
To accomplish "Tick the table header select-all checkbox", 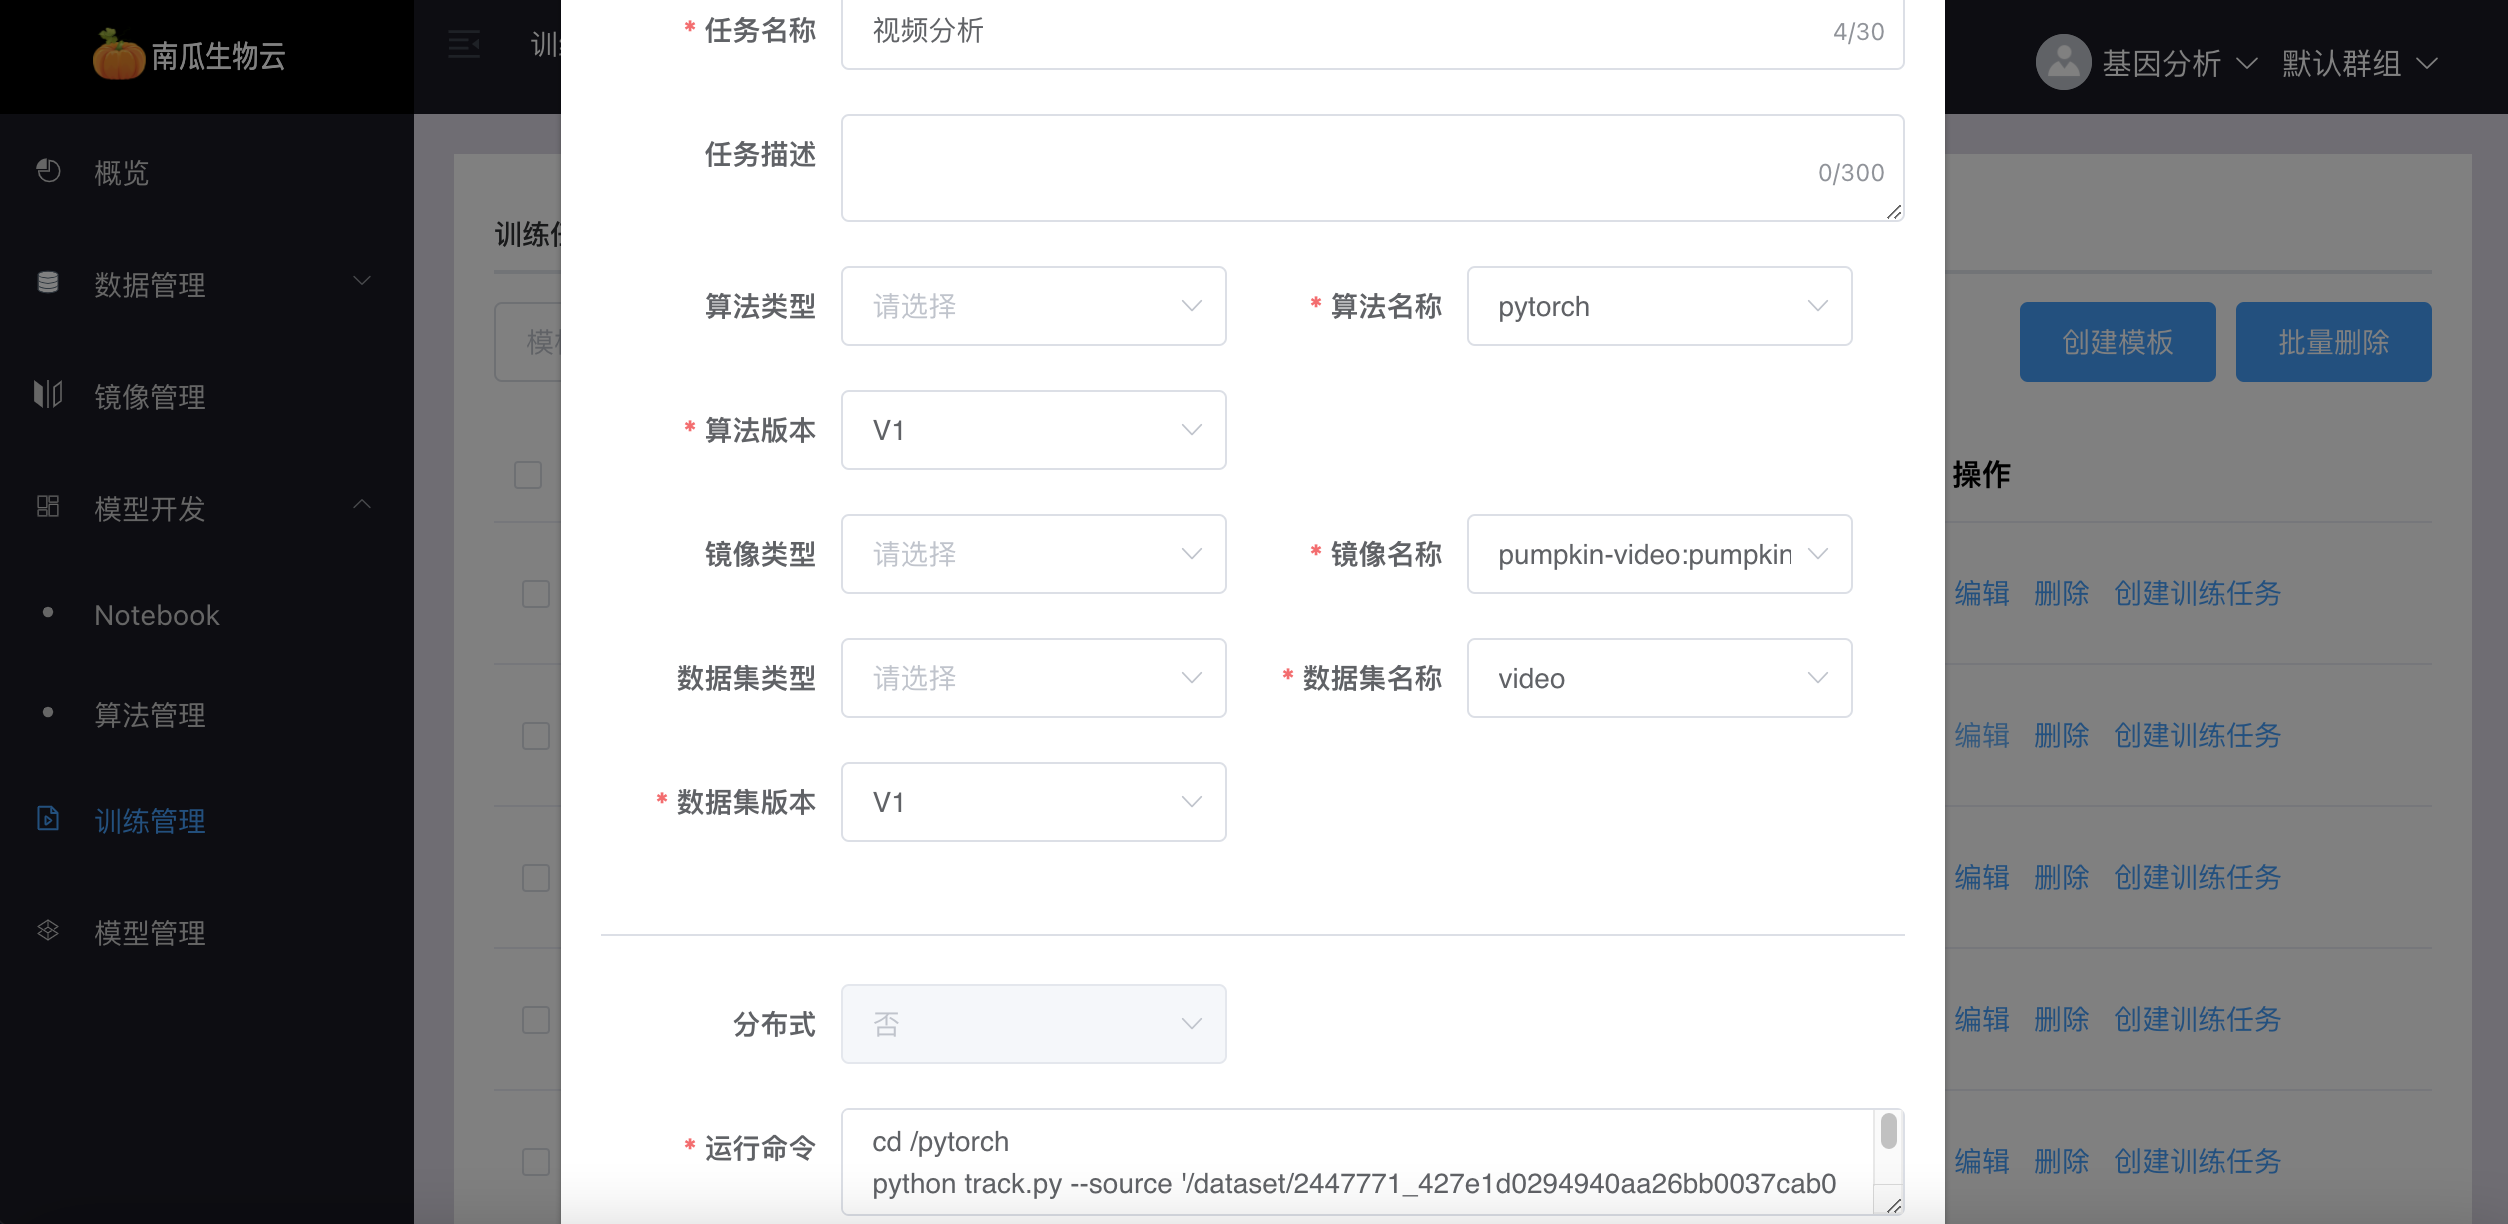I will 528,474.
